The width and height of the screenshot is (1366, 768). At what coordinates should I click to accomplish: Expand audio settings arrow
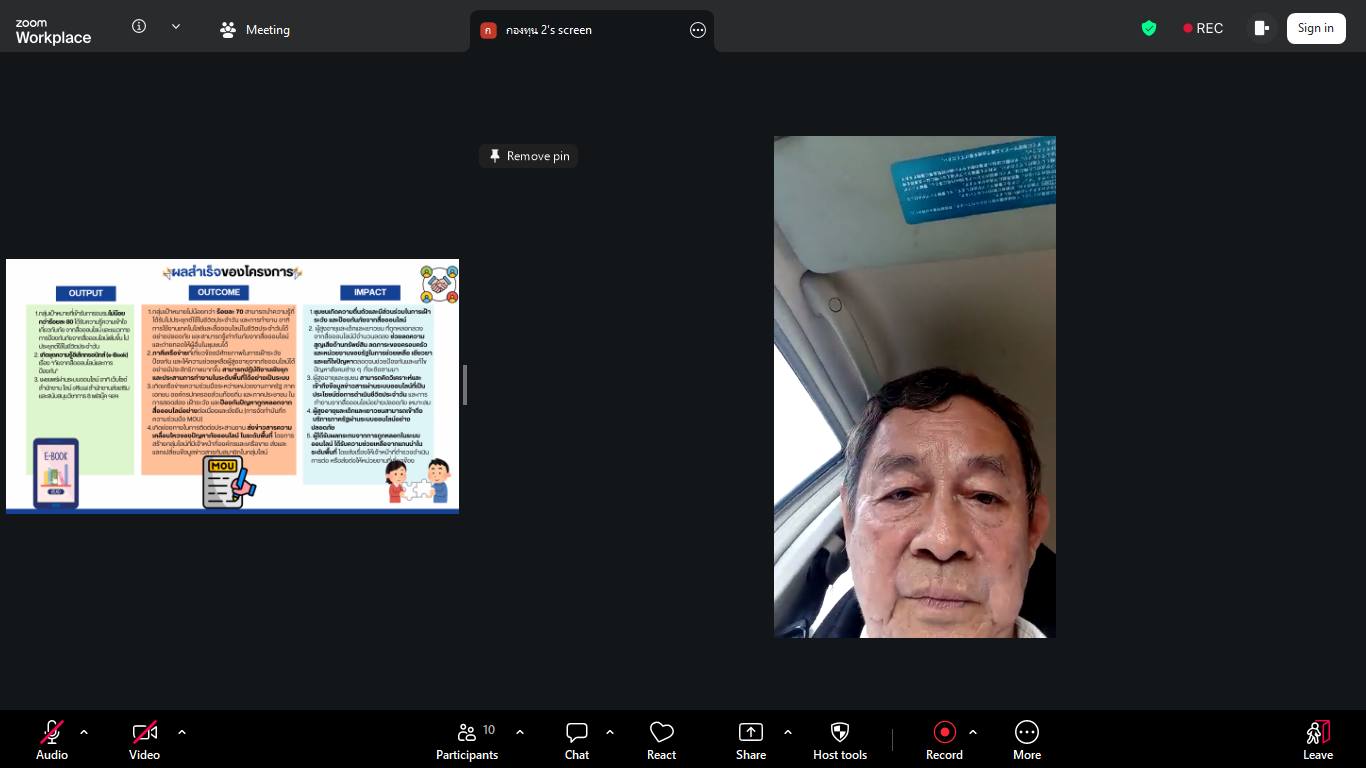tap(84, 732)
